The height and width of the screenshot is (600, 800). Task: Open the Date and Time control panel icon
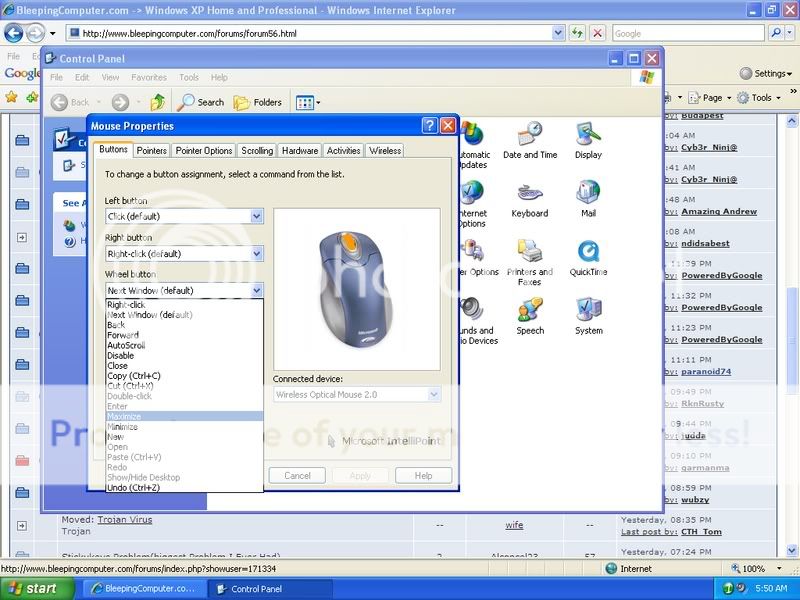click(x=530, y=140)
